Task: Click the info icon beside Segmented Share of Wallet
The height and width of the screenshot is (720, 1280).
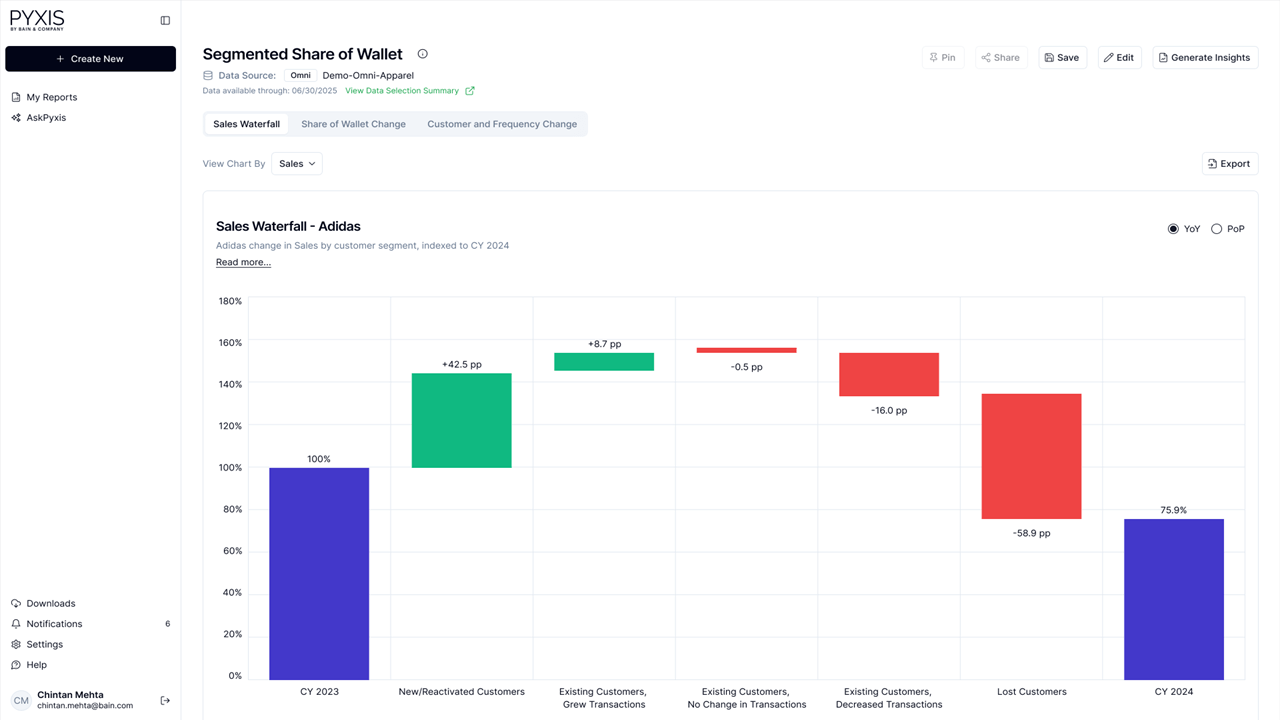Action: 422,53
